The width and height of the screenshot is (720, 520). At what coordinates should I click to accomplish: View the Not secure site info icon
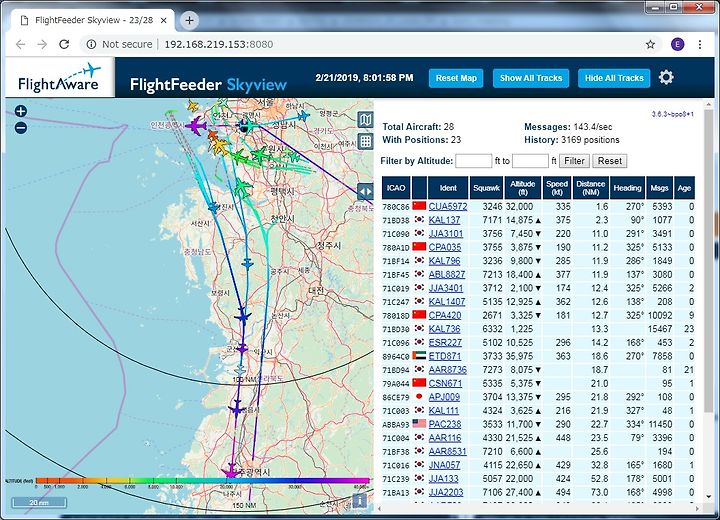pos(91,44)
